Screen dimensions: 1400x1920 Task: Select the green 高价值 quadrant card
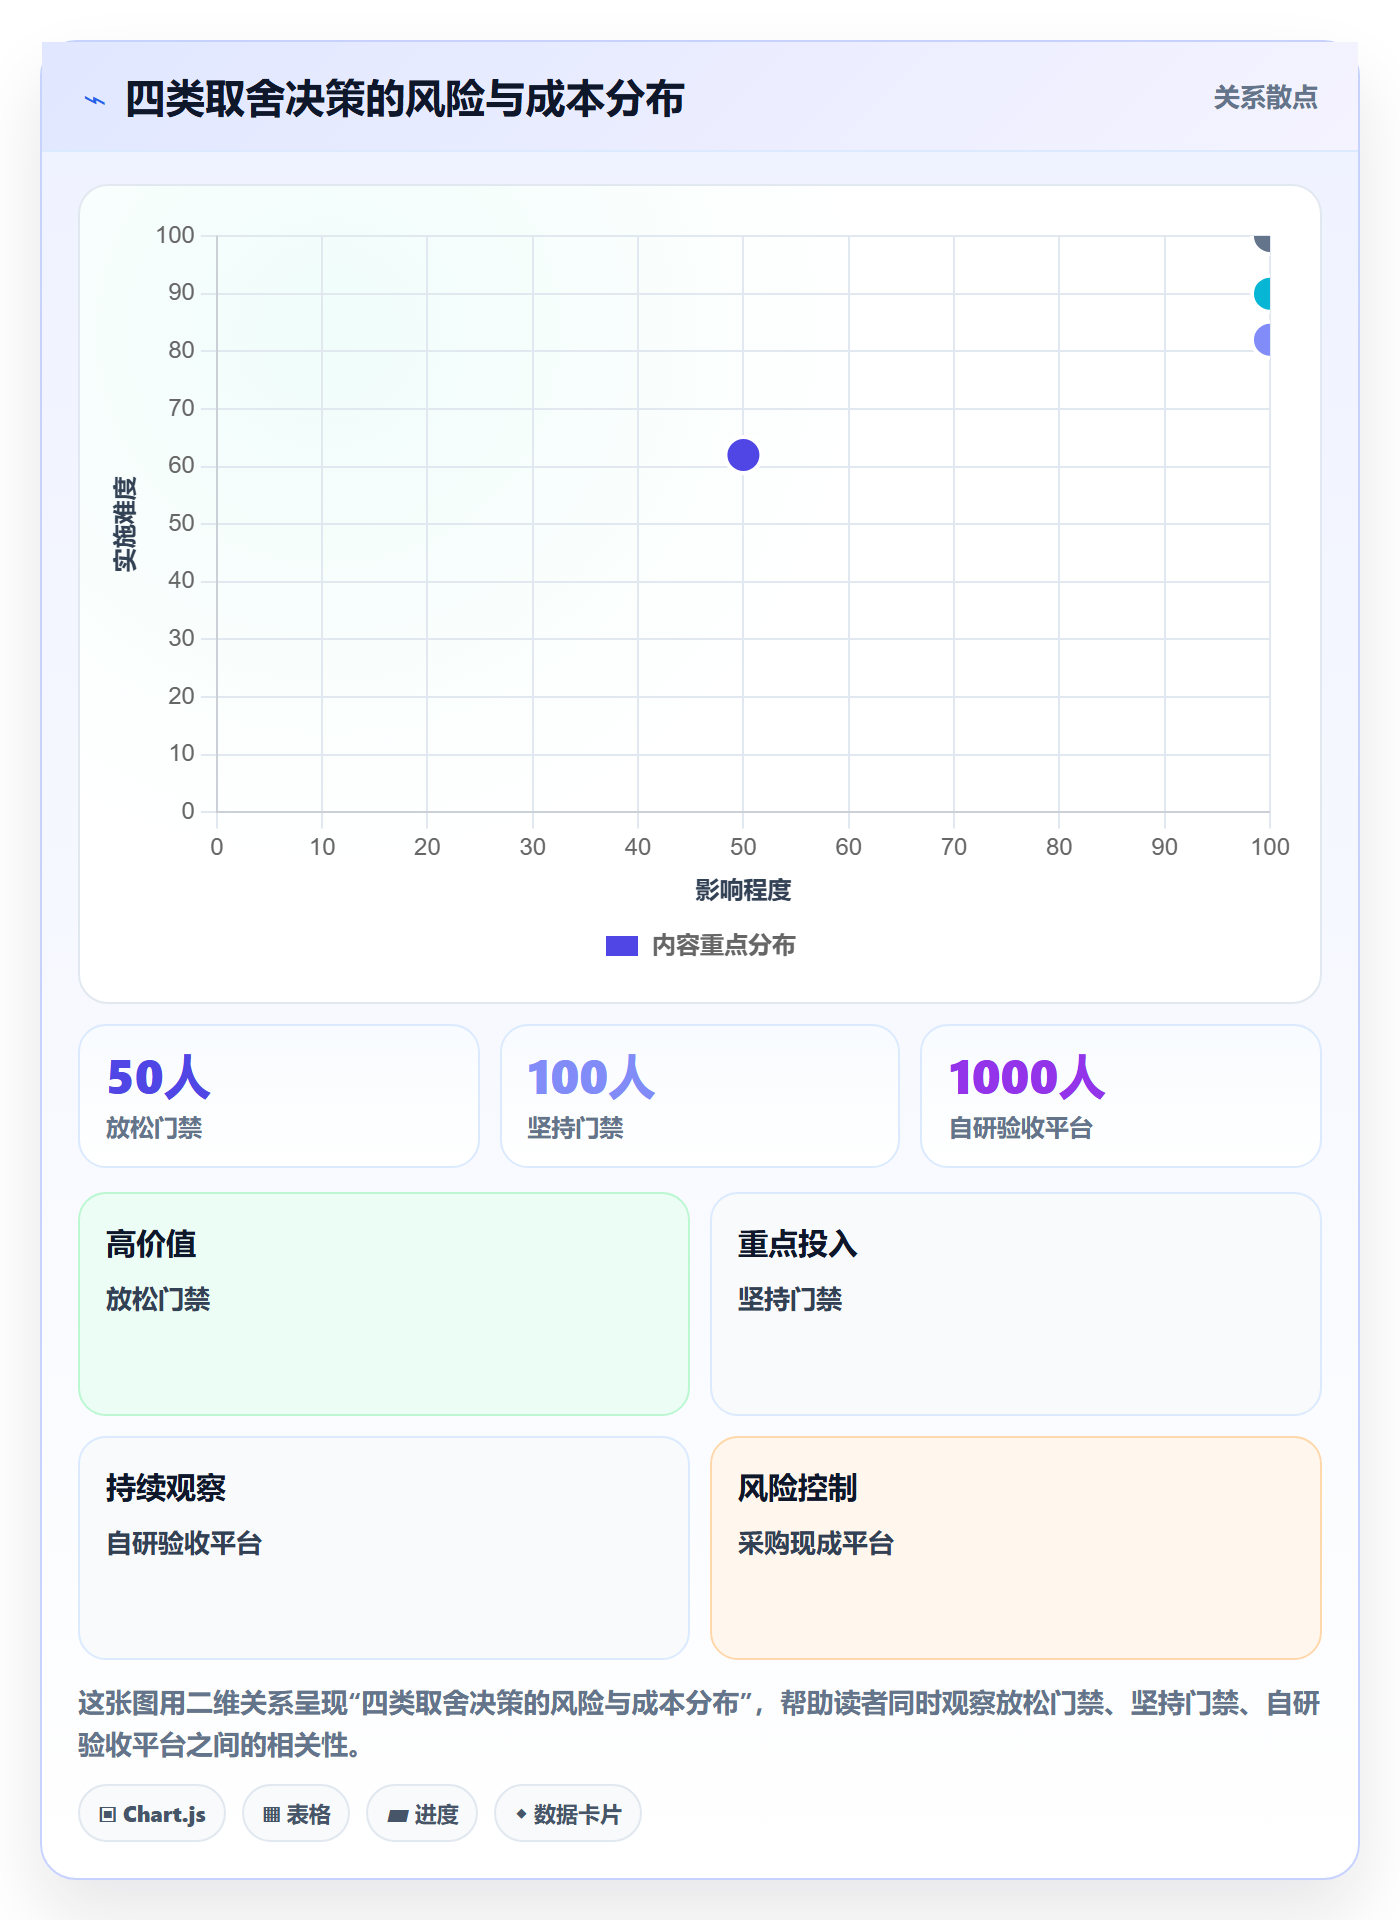point(384,1304)
